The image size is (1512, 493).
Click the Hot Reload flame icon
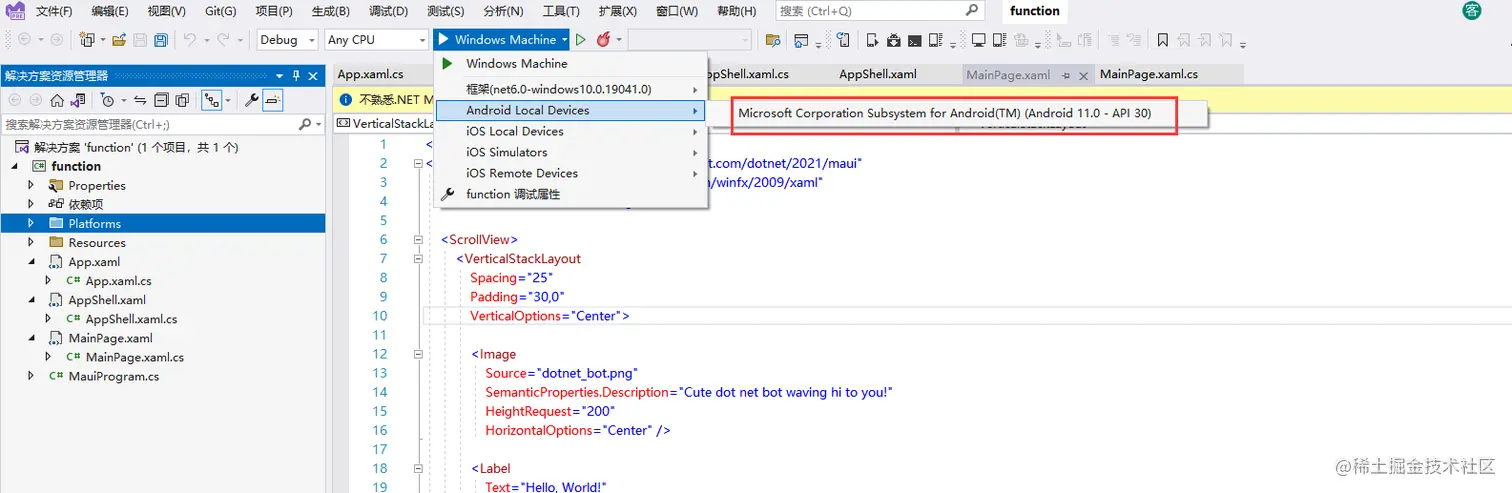click(603, 40)
